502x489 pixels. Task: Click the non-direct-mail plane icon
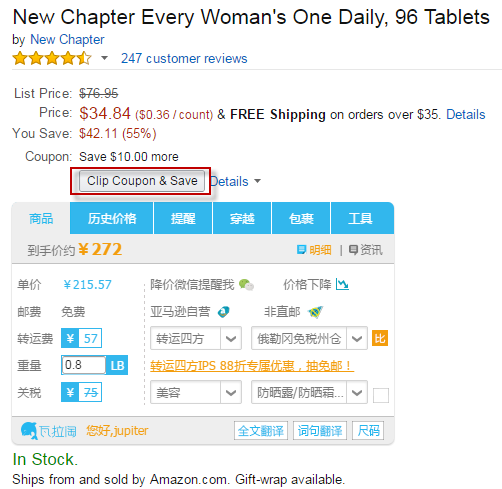pos(315,312)
